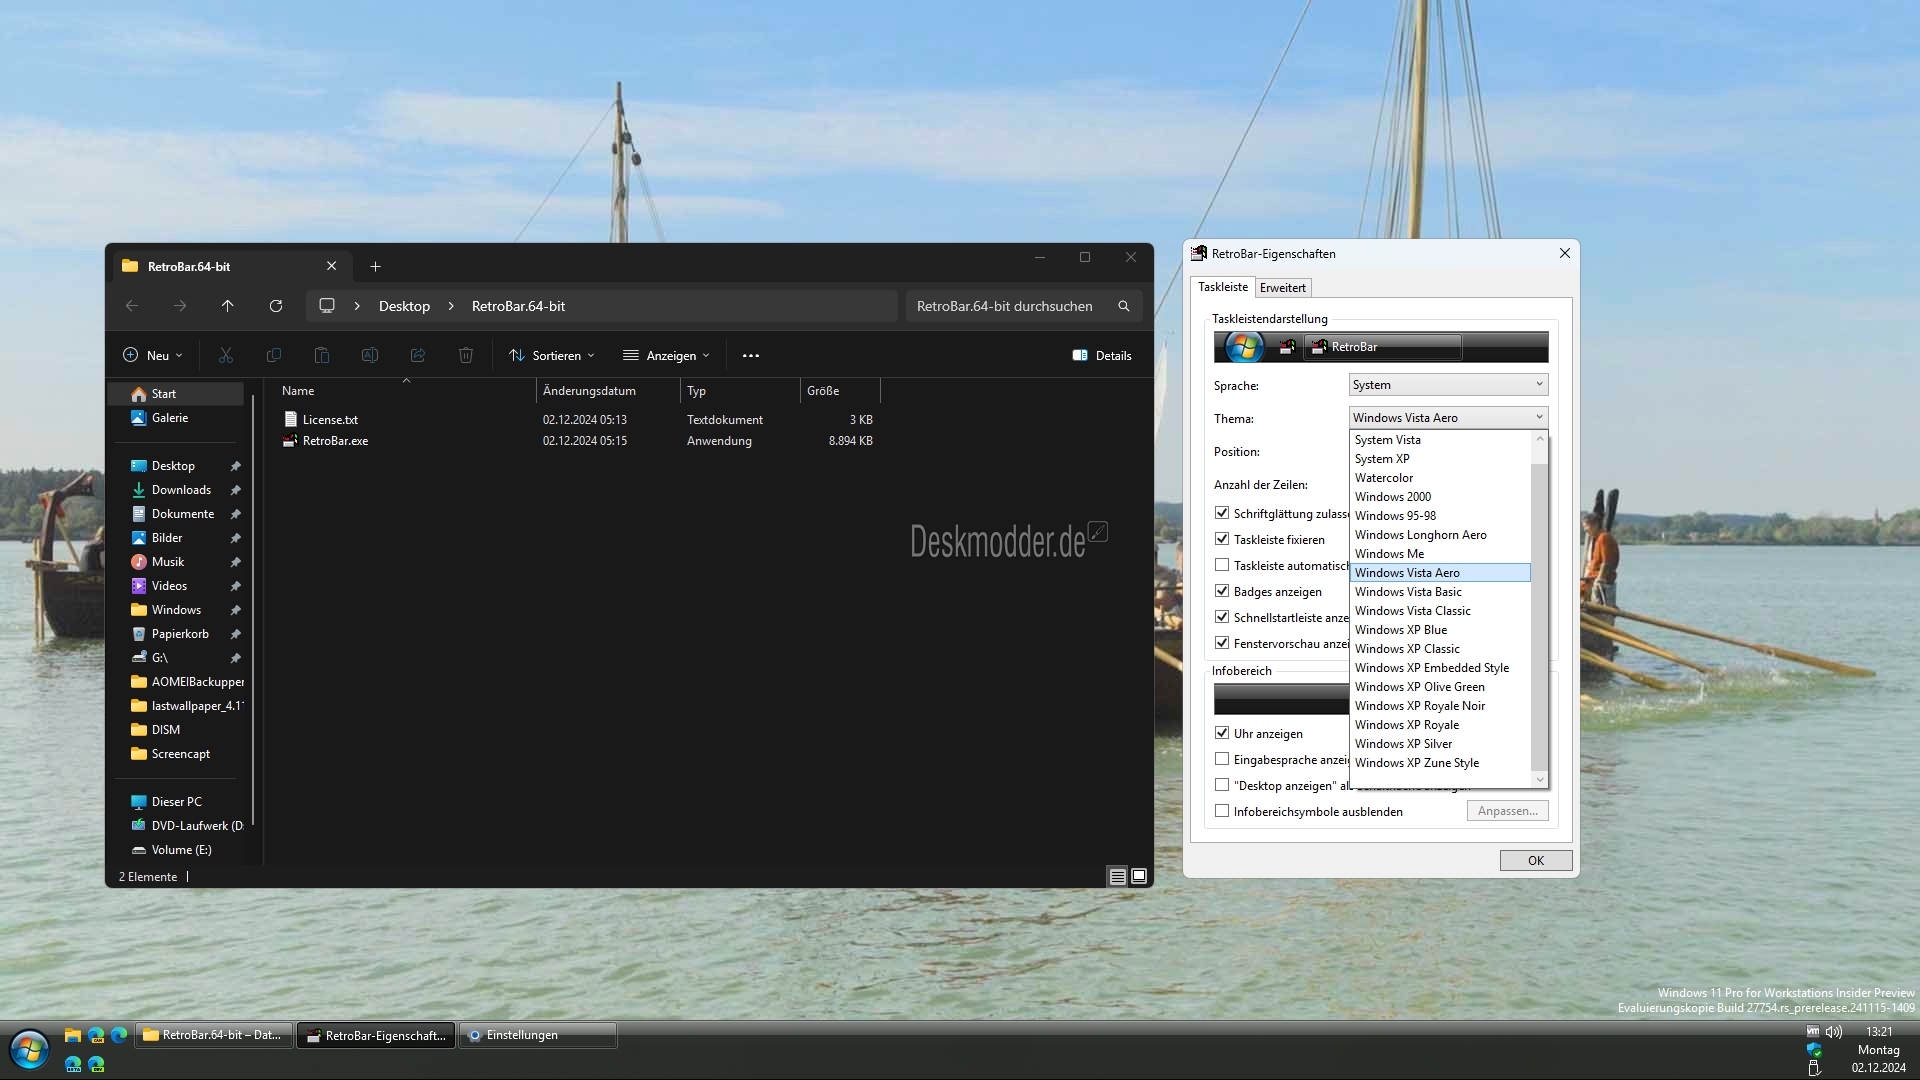
Task: Open the Windows Vista start orb
Action: 30,1050
